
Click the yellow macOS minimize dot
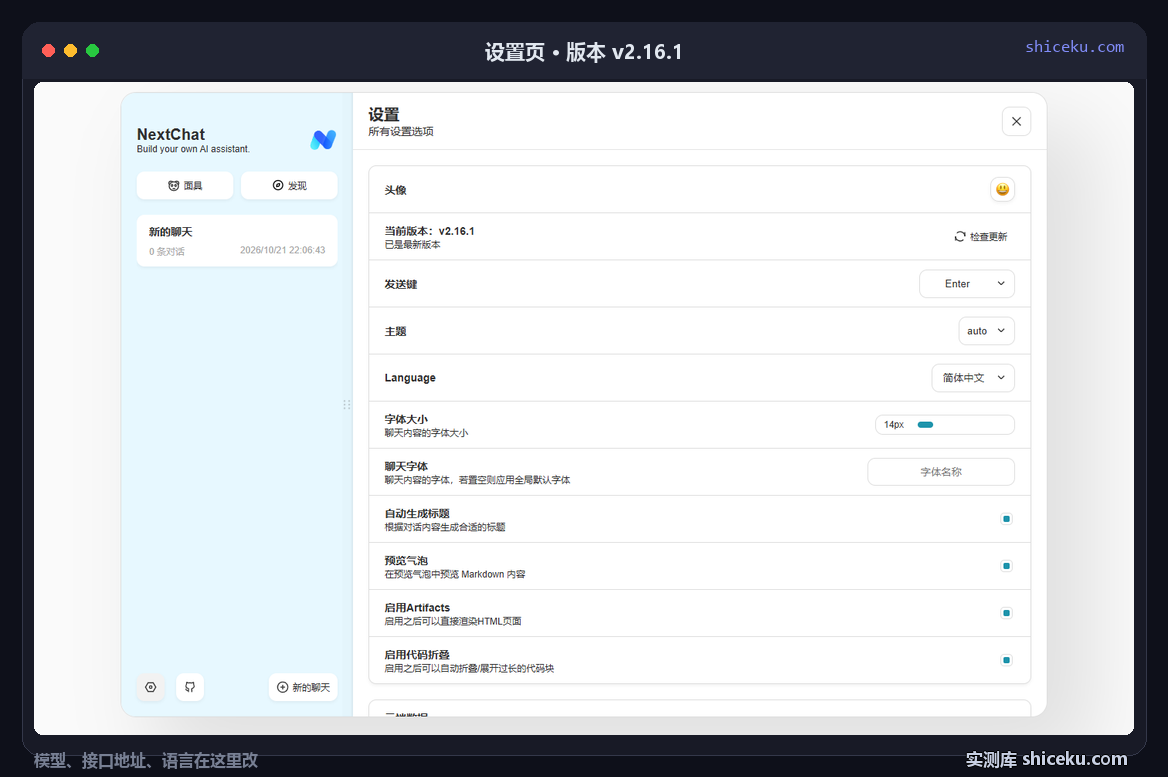point(70,51)
